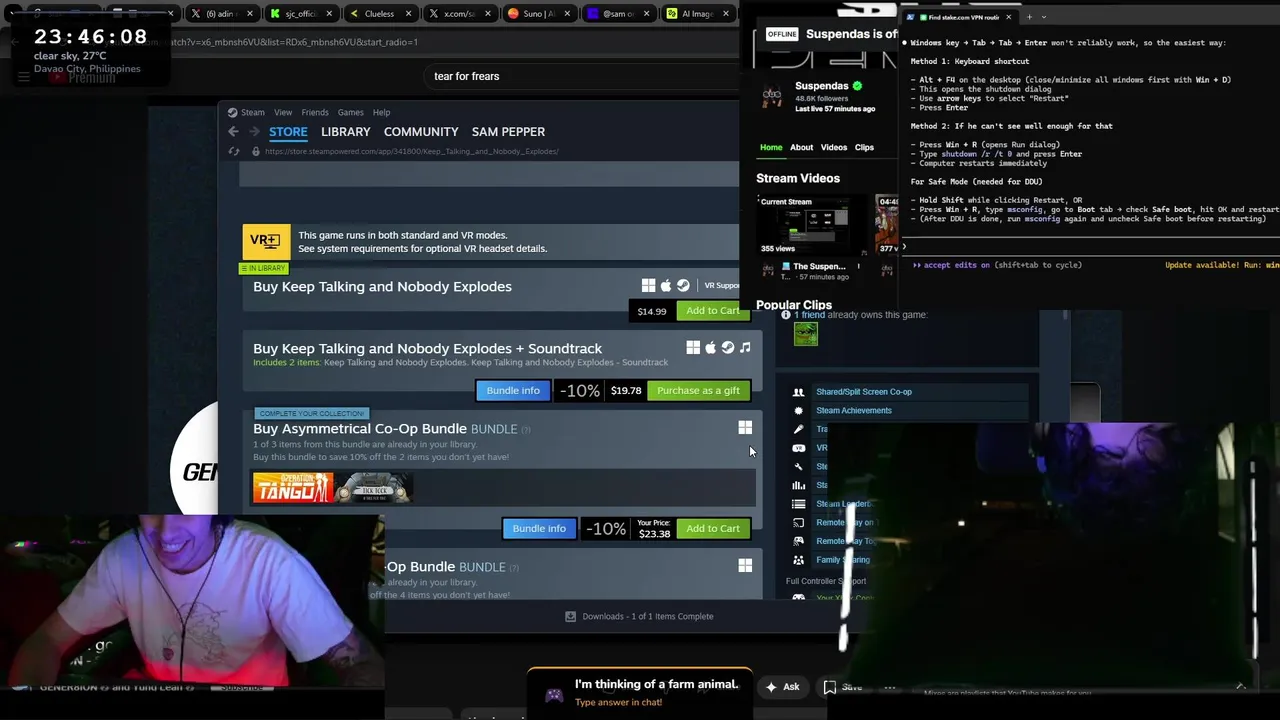The height and width of the screenshot is (720, 1280).
Task: Click the Steam Leaderboards list icon
Action: pos(798,504)
